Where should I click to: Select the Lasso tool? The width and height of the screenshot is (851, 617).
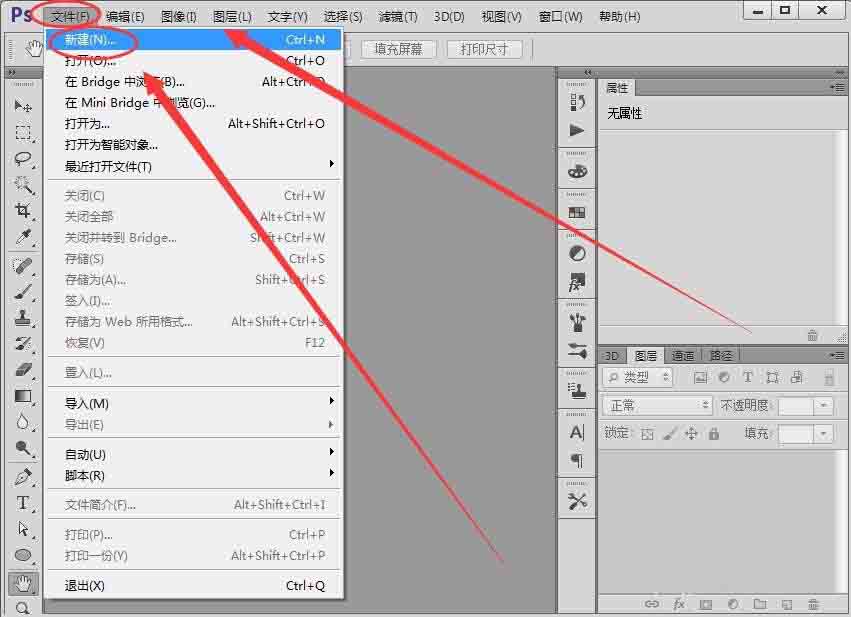(x=23, y=159)
